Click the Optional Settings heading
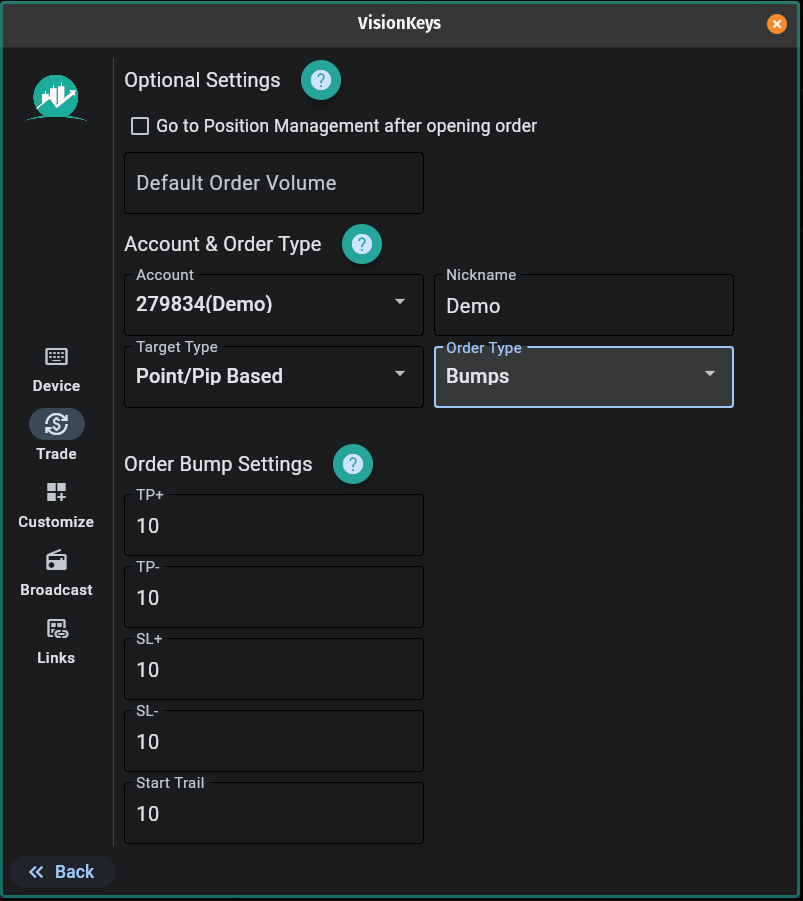 click(202, 80)
